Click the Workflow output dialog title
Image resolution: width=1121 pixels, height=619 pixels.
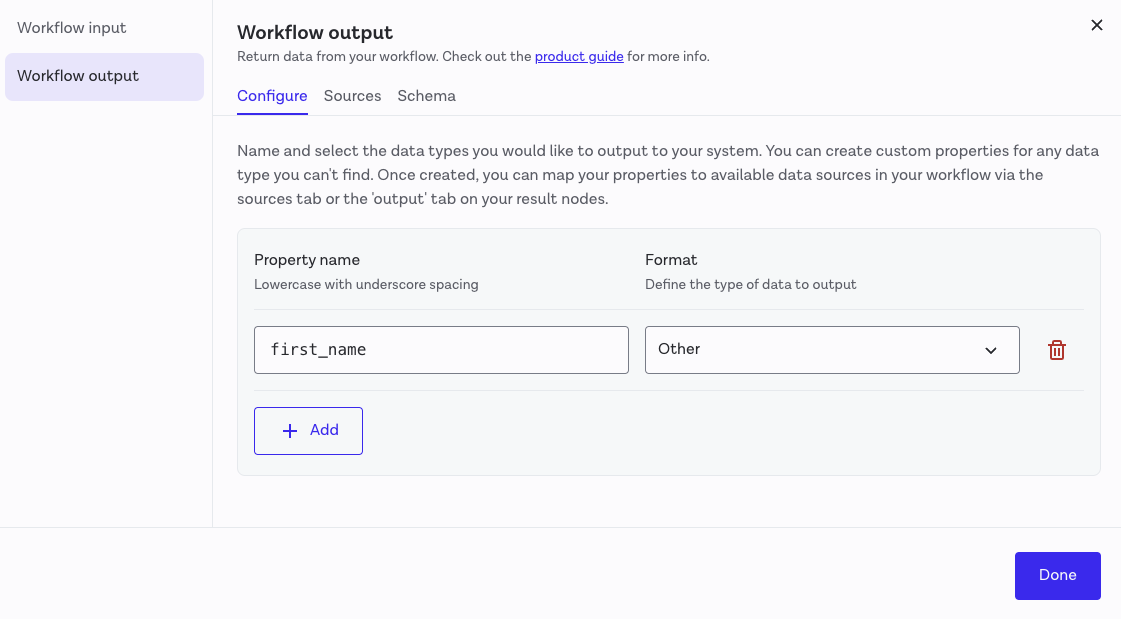point(315,33)
